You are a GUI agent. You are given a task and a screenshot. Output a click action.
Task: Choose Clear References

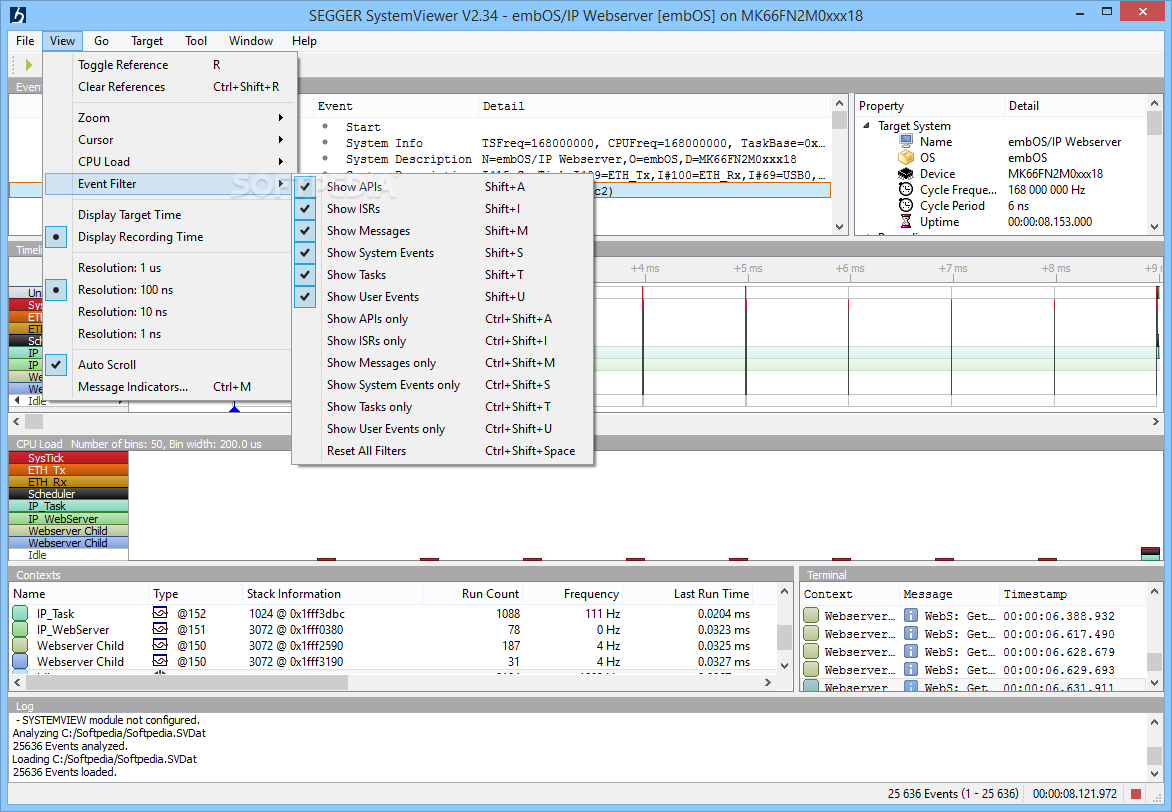pos(168,87)
